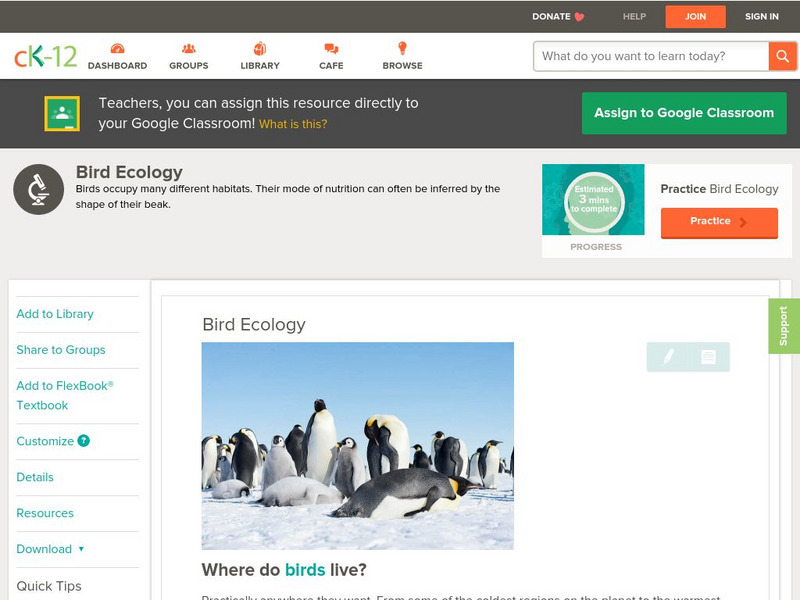Open the CAFE menu label
Screen dimensions: 800x600
click(331, 66)
